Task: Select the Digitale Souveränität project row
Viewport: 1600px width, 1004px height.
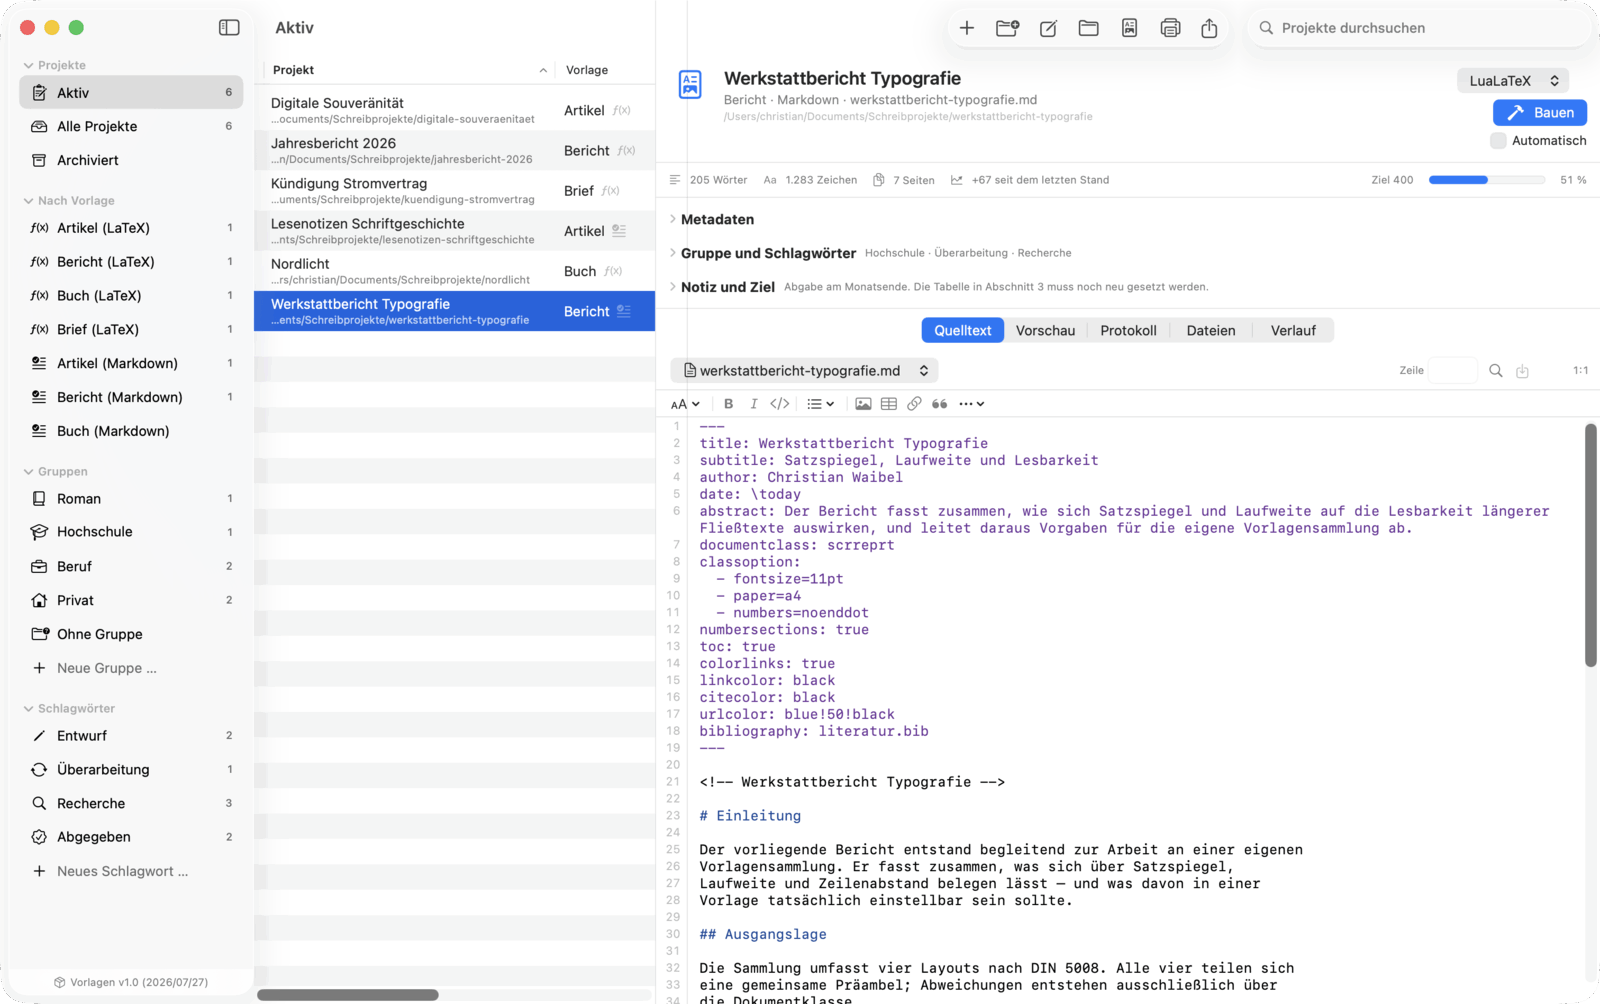Action: click(455, 110)
